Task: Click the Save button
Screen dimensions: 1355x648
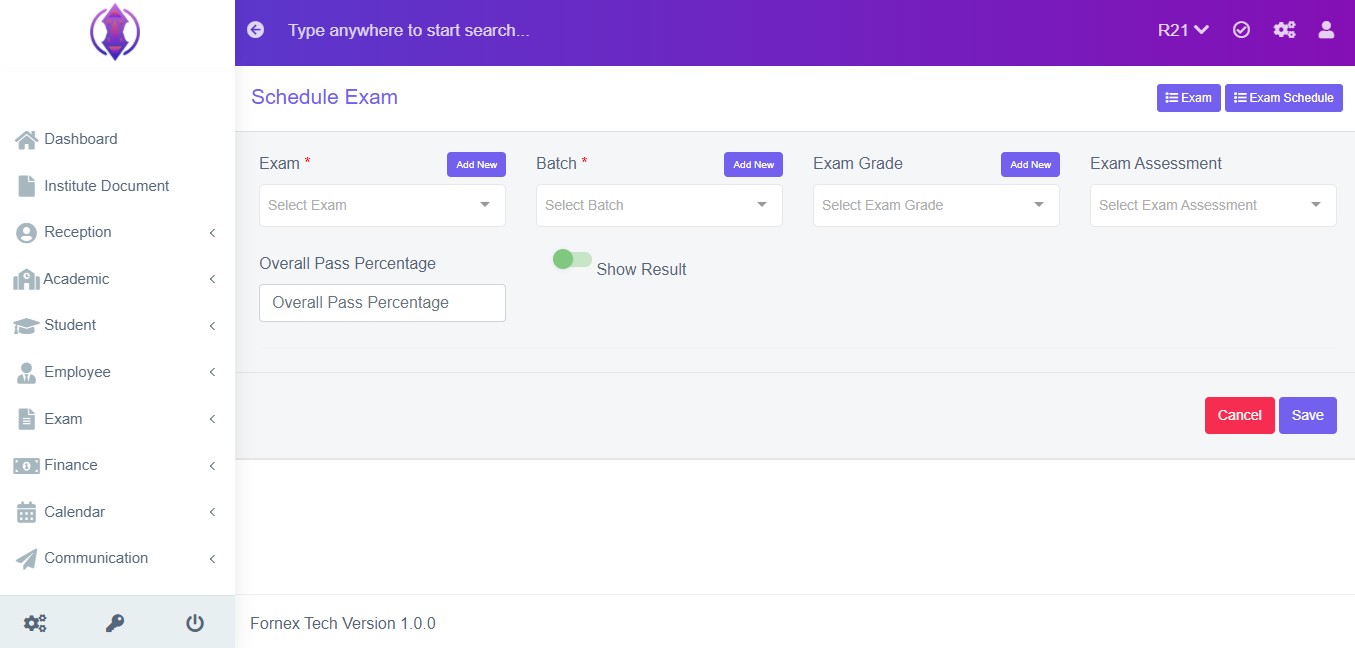Action: tap(1307, 415)
